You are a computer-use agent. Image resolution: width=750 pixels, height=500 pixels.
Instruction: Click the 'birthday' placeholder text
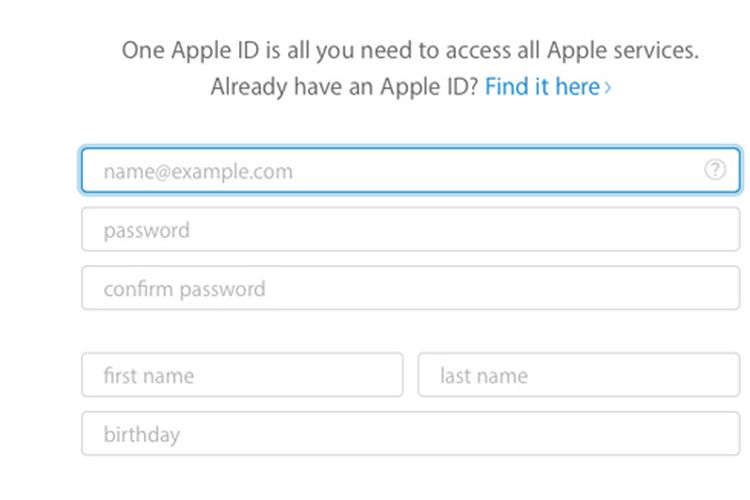pos(142,435)
